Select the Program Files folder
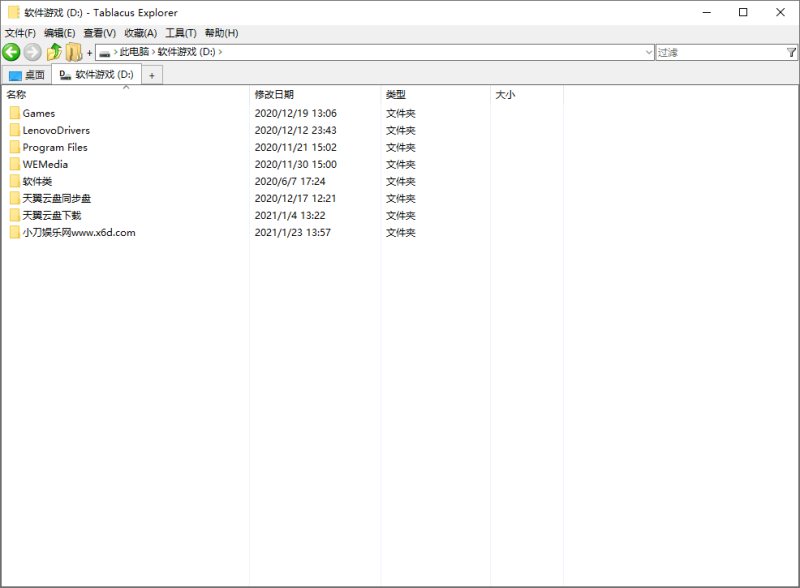 coord(55,147)
